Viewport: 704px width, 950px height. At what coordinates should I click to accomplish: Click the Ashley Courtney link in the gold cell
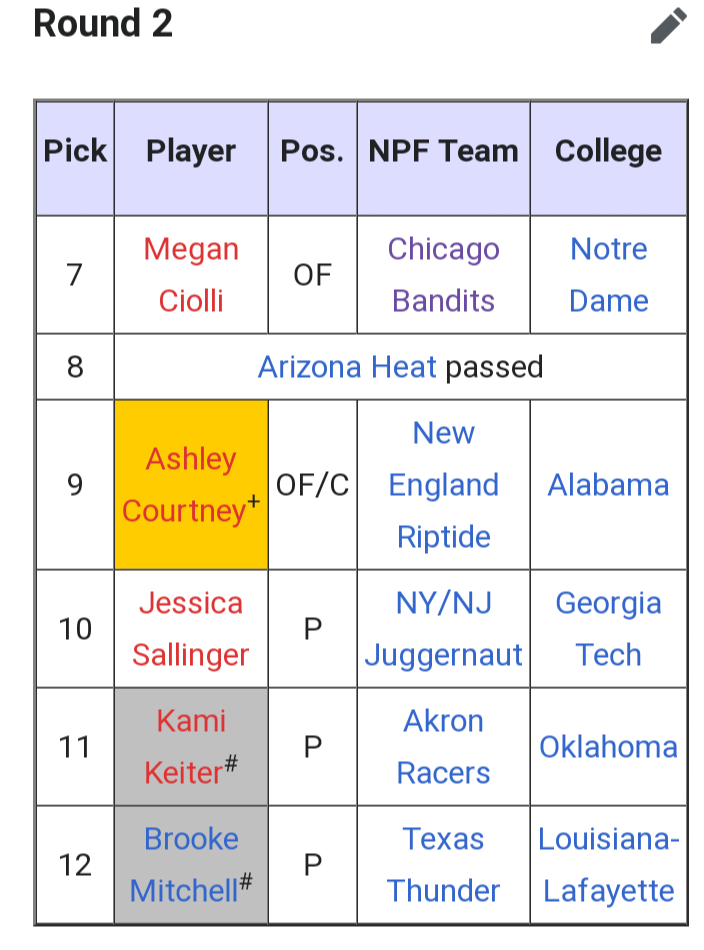click(185, 485)
